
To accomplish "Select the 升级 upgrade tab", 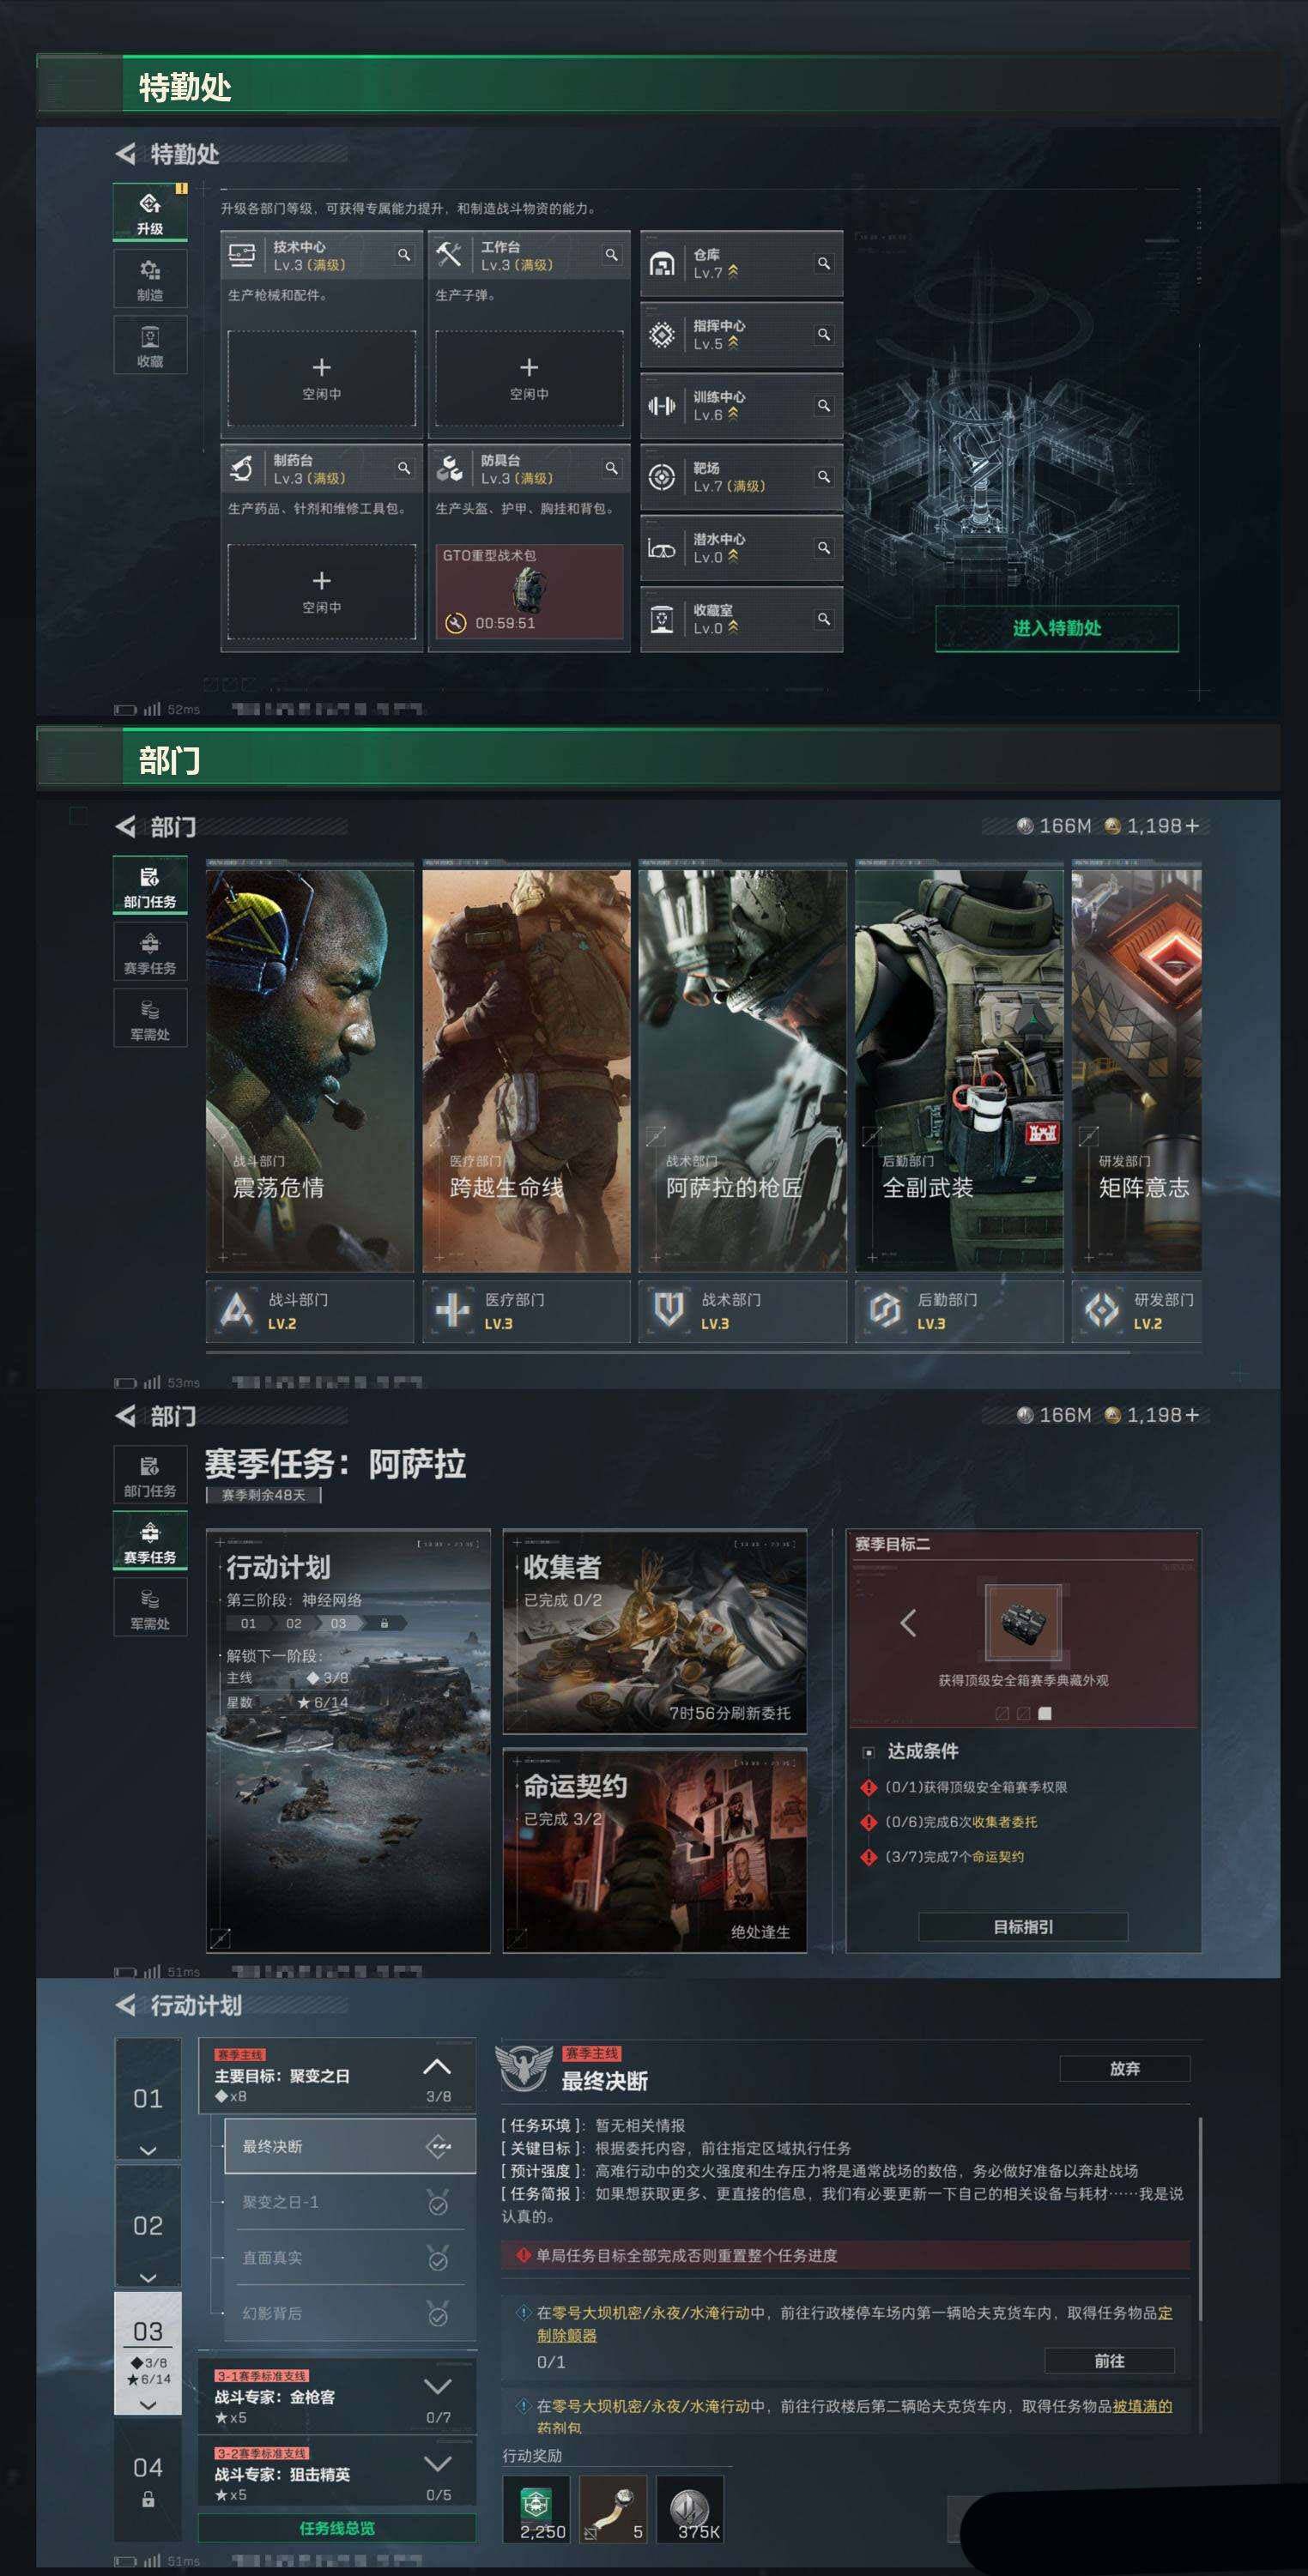I will [x=150, y=212].
